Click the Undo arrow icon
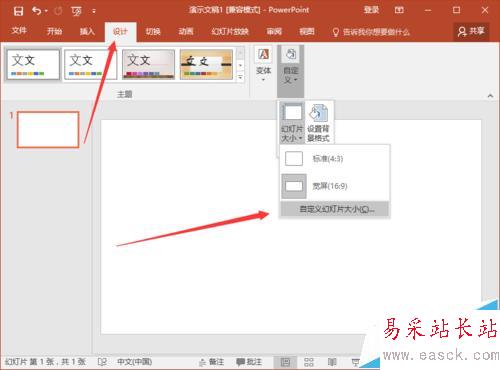The width and height of the screenshot is (500, 370). pyautogui.click(x=36, y=11)
